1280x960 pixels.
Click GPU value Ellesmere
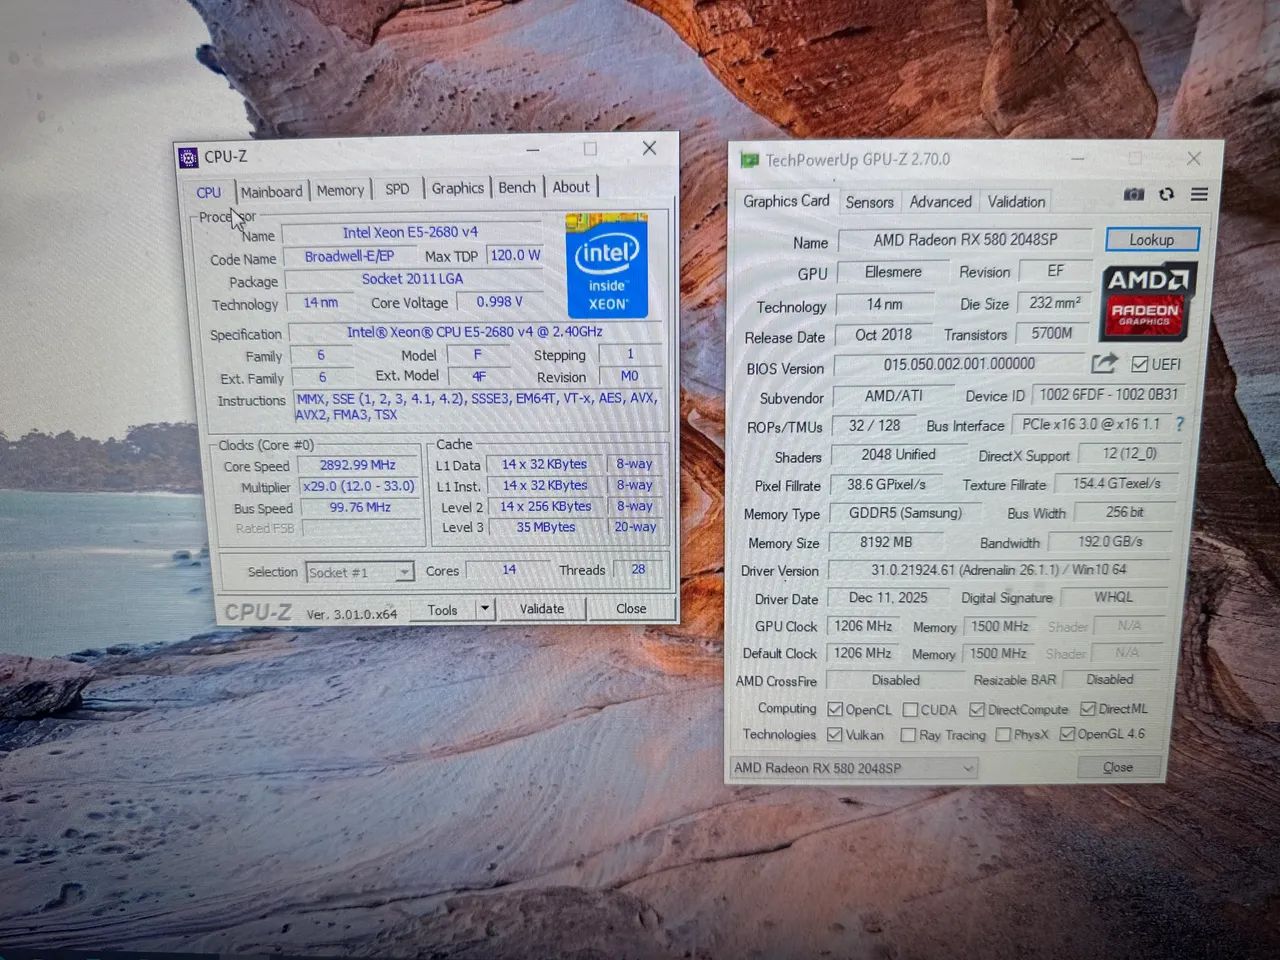click(893, 272)
